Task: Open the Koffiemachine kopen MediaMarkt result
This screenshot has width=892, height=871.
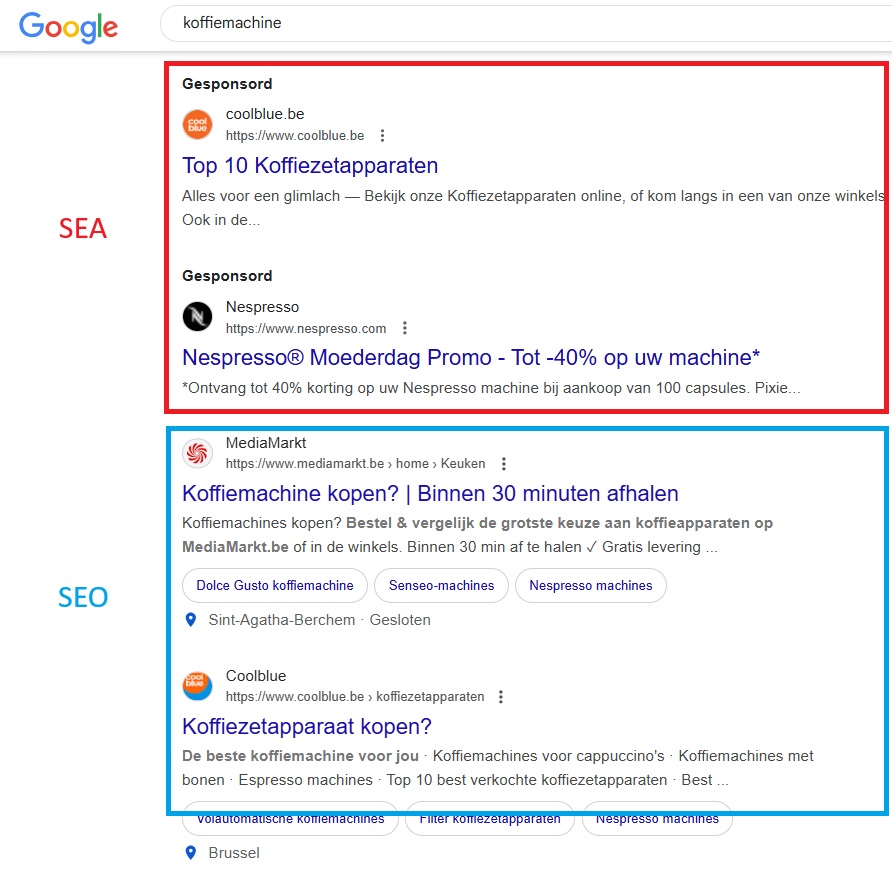Action: (430, 493)
